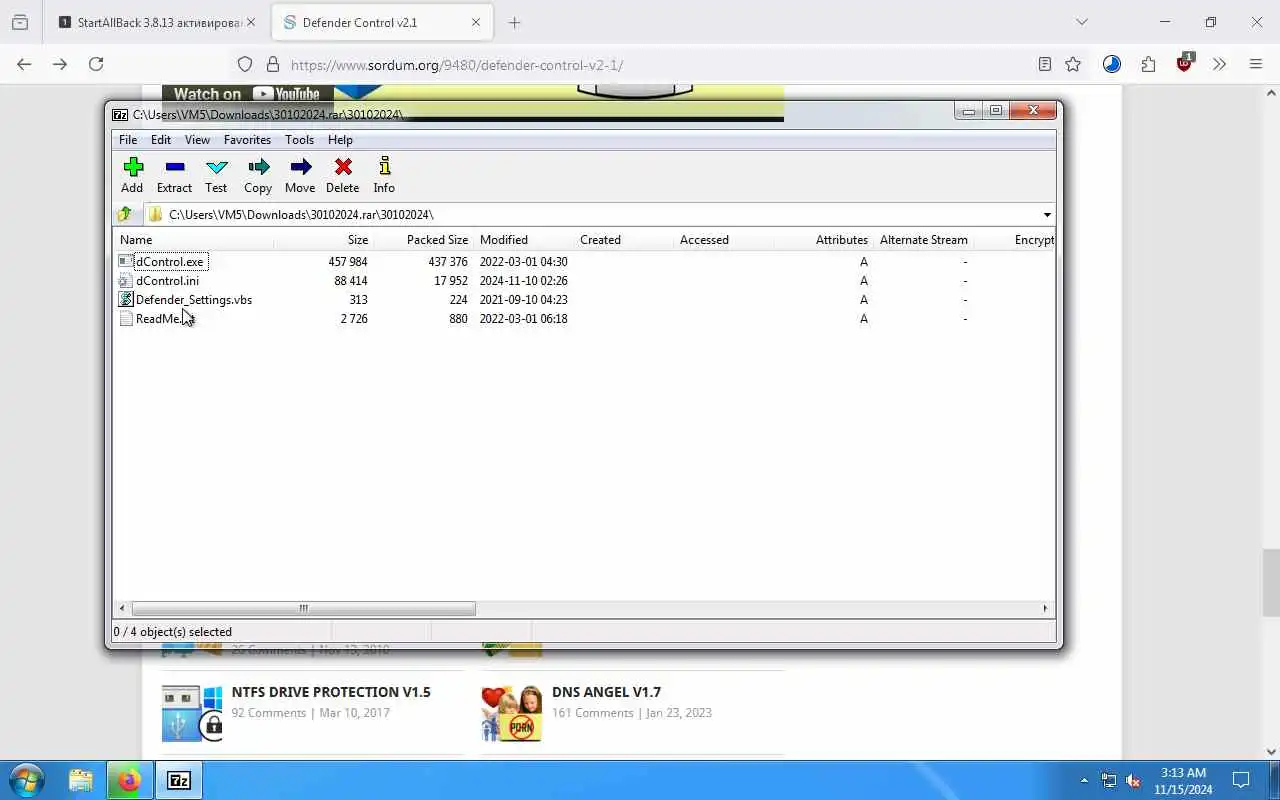Viewport: 1280px width, 800px height.
Task: Go up one folder level in 7-Zip
Action: pos(125,214)
